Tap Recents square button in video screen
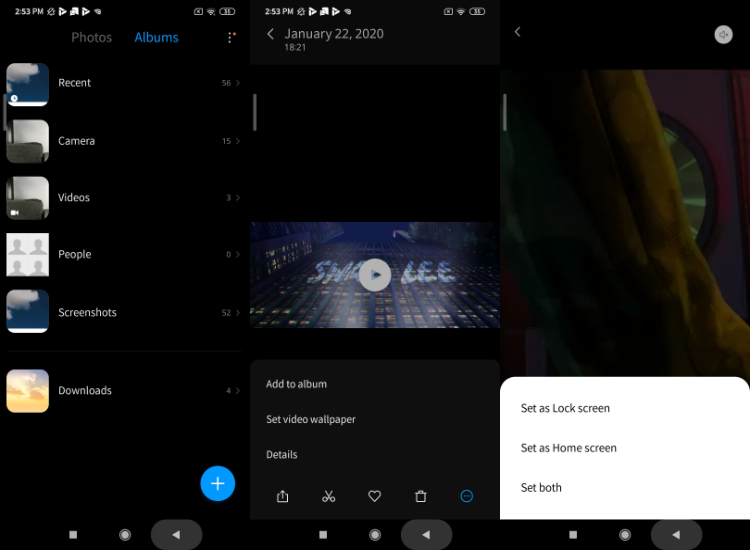 pos(323,535)
